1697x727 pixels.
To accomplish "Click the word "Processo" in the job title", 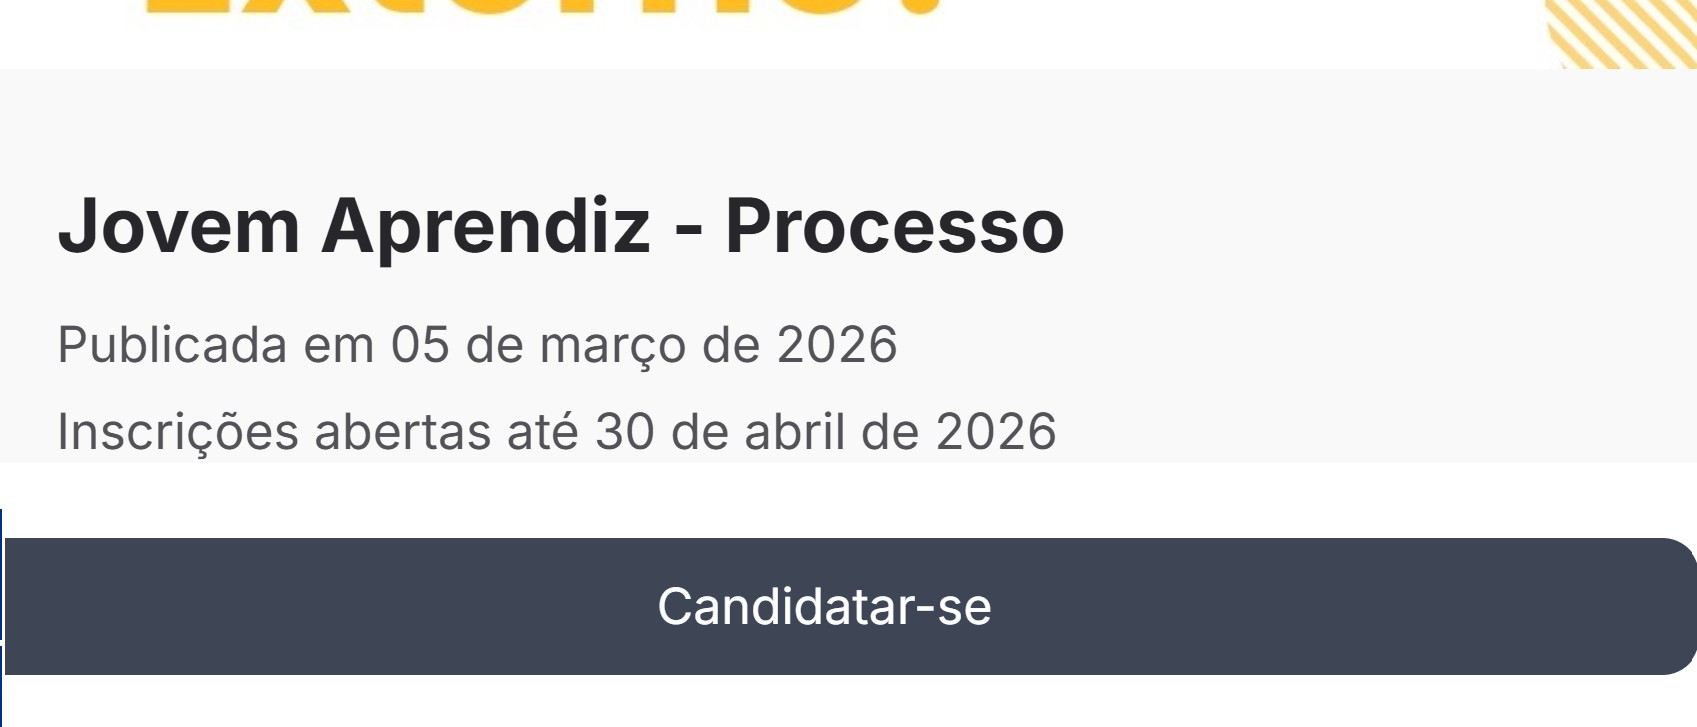I will (x=894, y=226).
